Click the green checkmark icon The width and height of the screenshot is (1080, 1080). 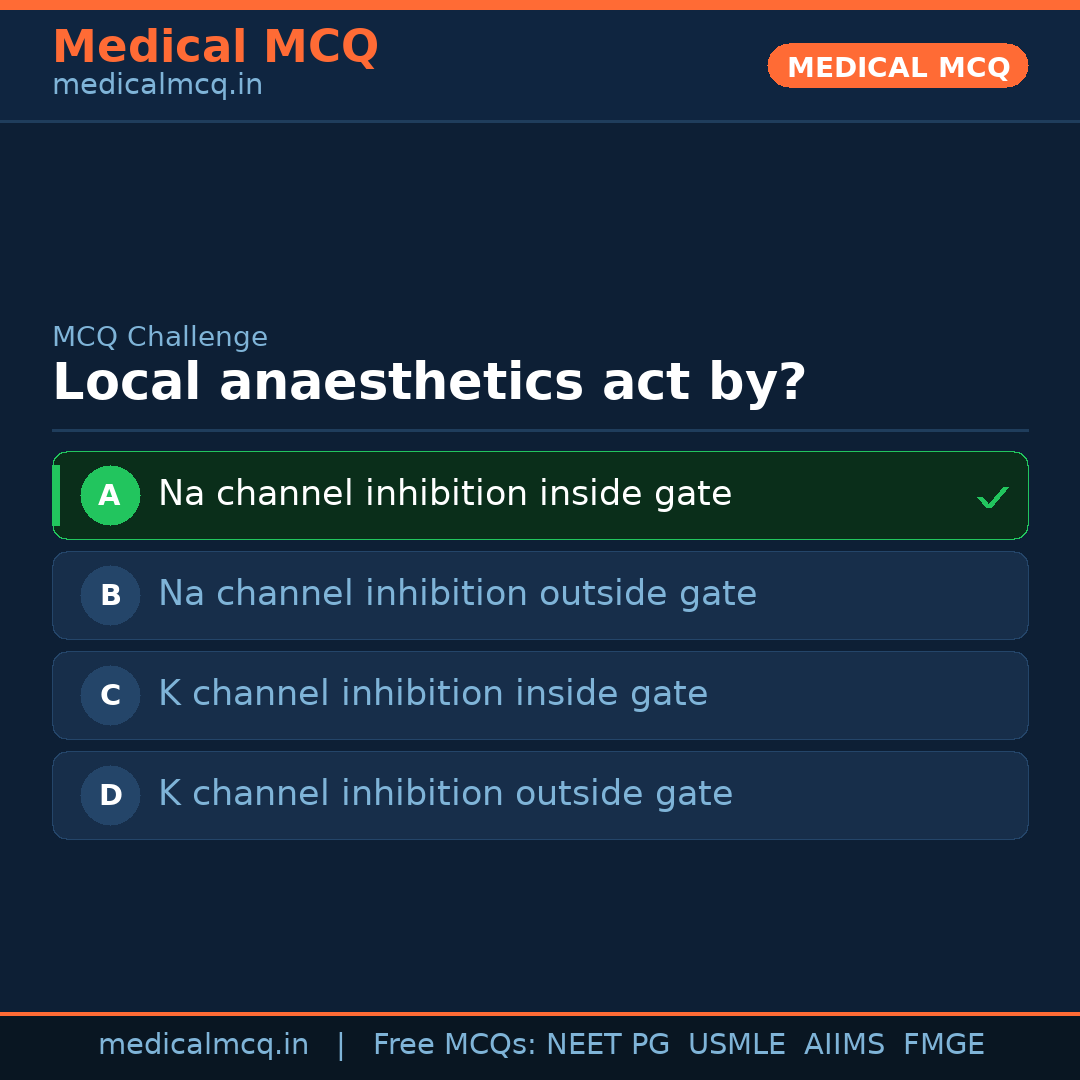992,497
